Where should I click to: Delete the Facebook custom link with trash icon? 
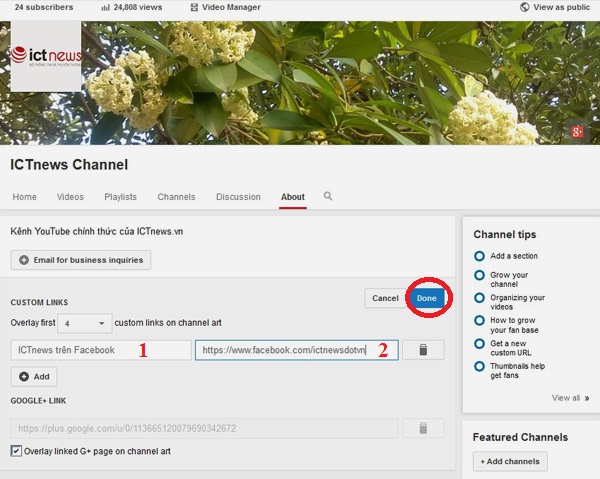click(x=423, y=350)
